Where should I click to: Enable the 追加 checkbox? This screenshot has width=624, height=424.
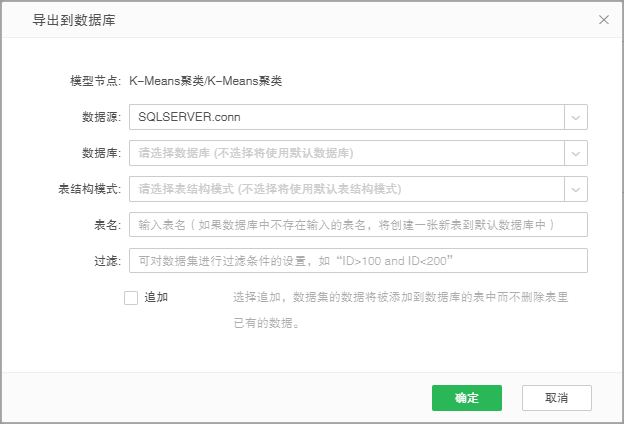pos(131,297)
